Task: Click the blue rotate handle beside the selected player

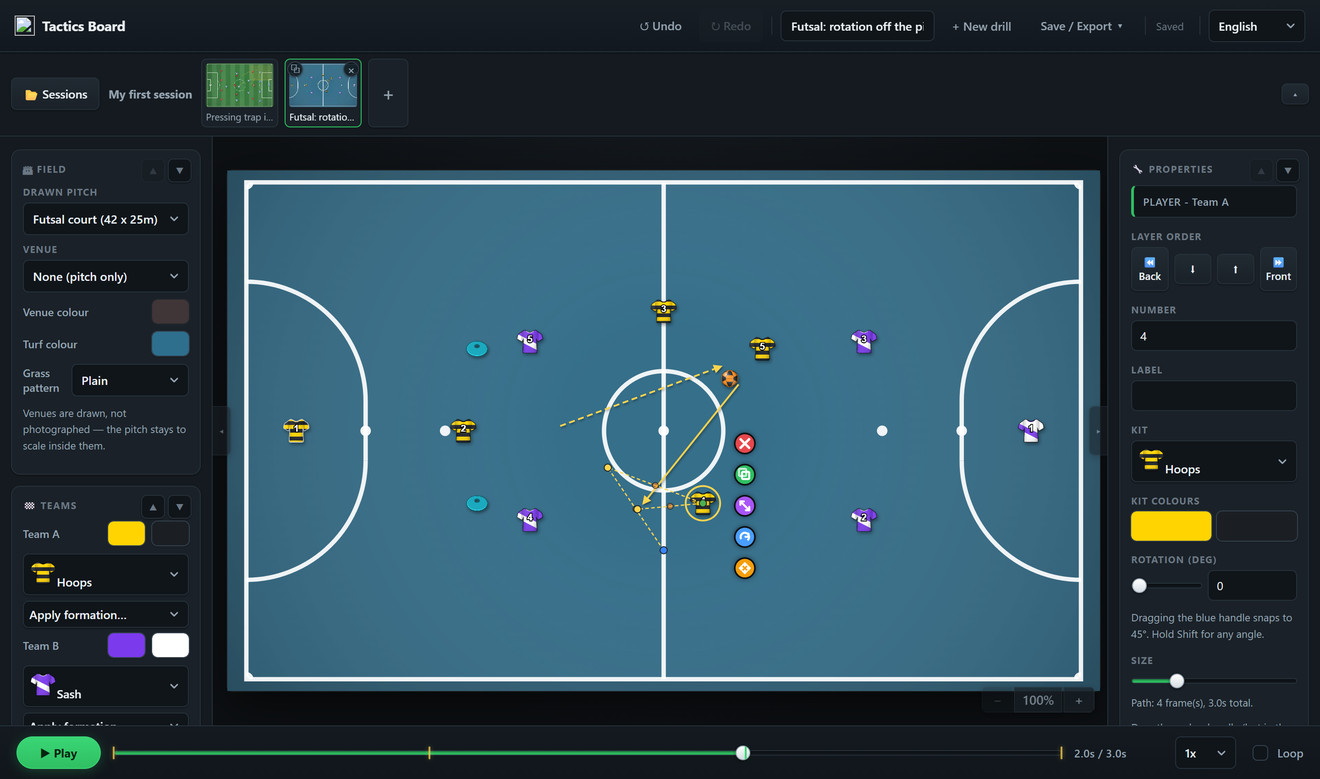Action: coord(744,537)
